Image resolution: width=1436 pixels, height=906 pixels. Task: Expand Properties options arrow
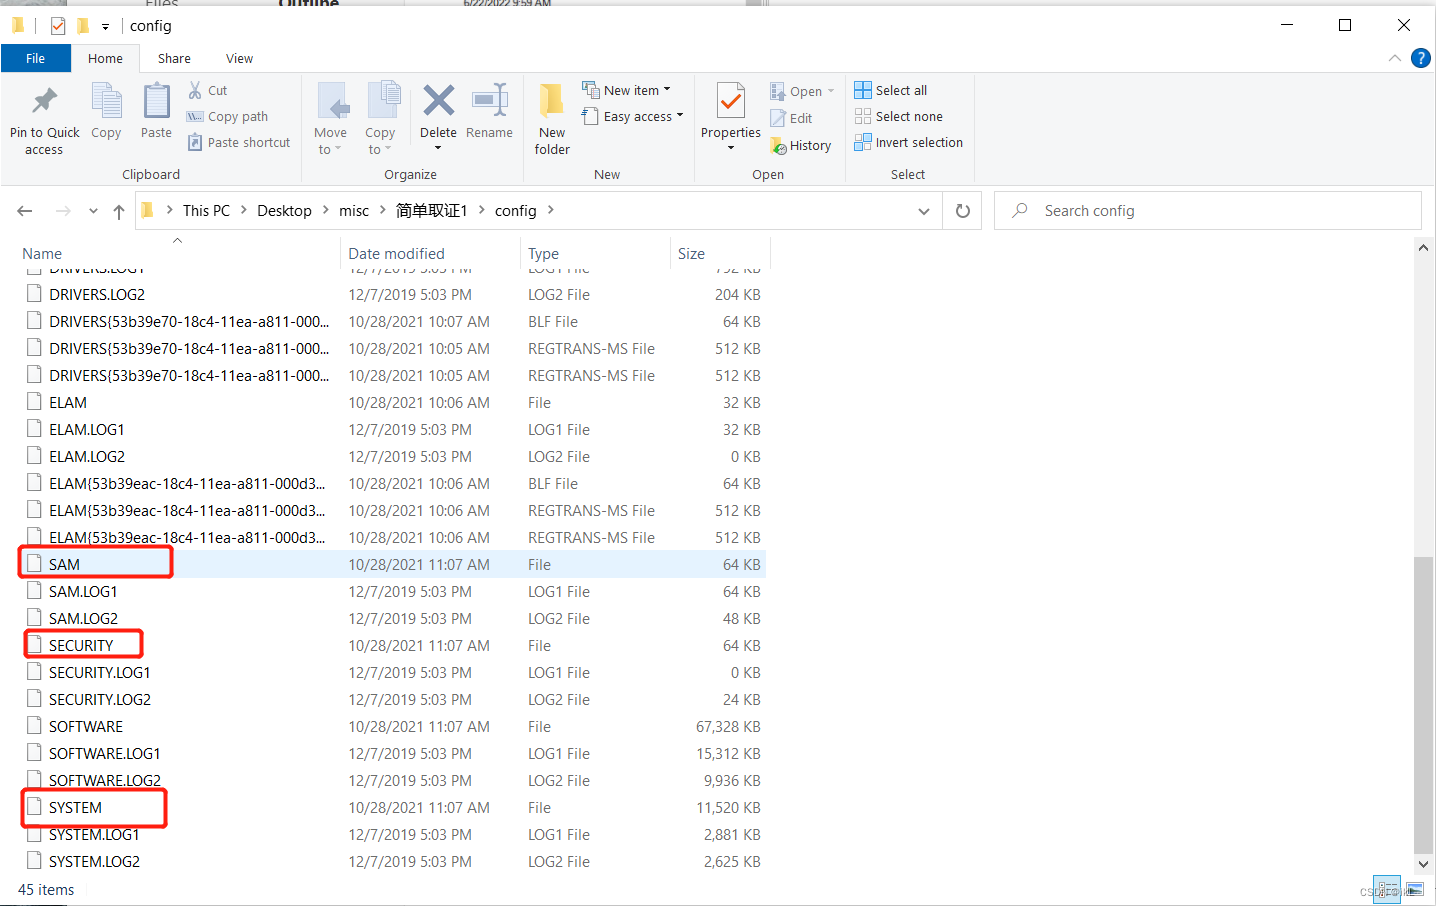[731, 148]
